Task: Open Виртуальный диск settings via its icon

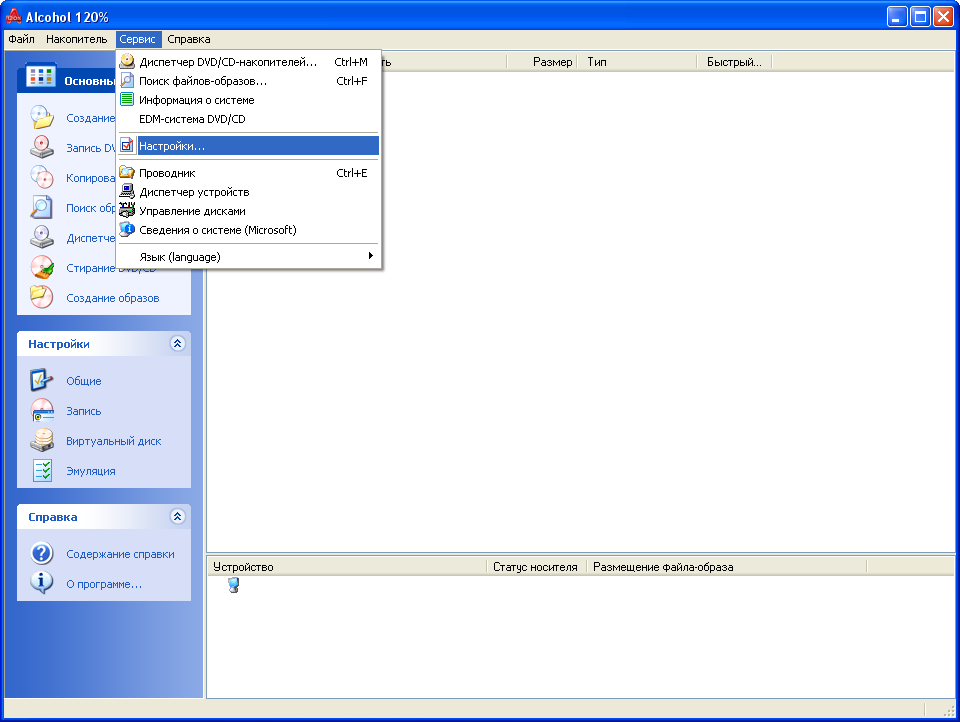Action: point(41,441)
